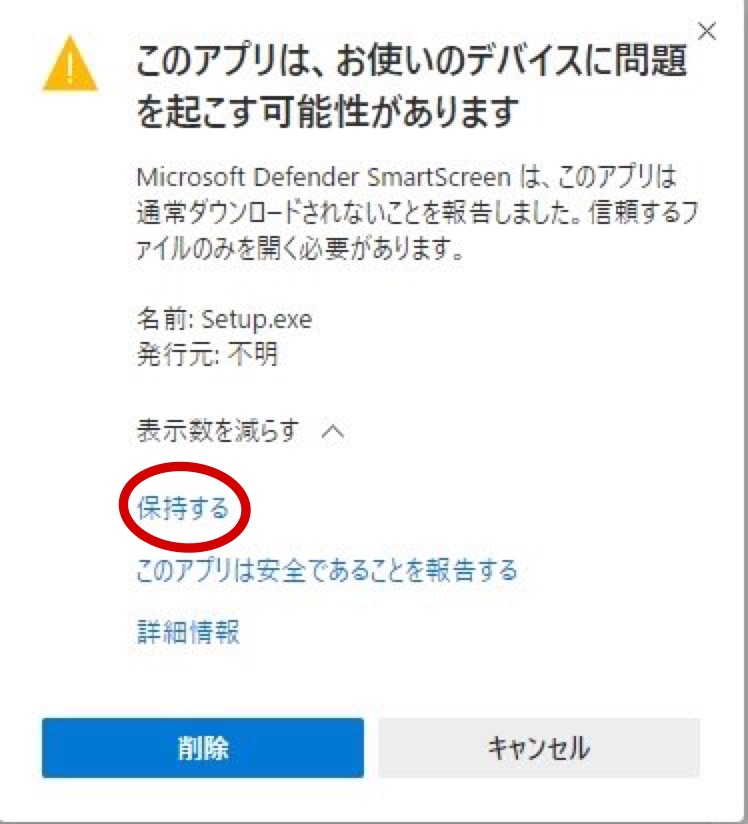Click the text このアプリは in the description

[x=617, y=177]
